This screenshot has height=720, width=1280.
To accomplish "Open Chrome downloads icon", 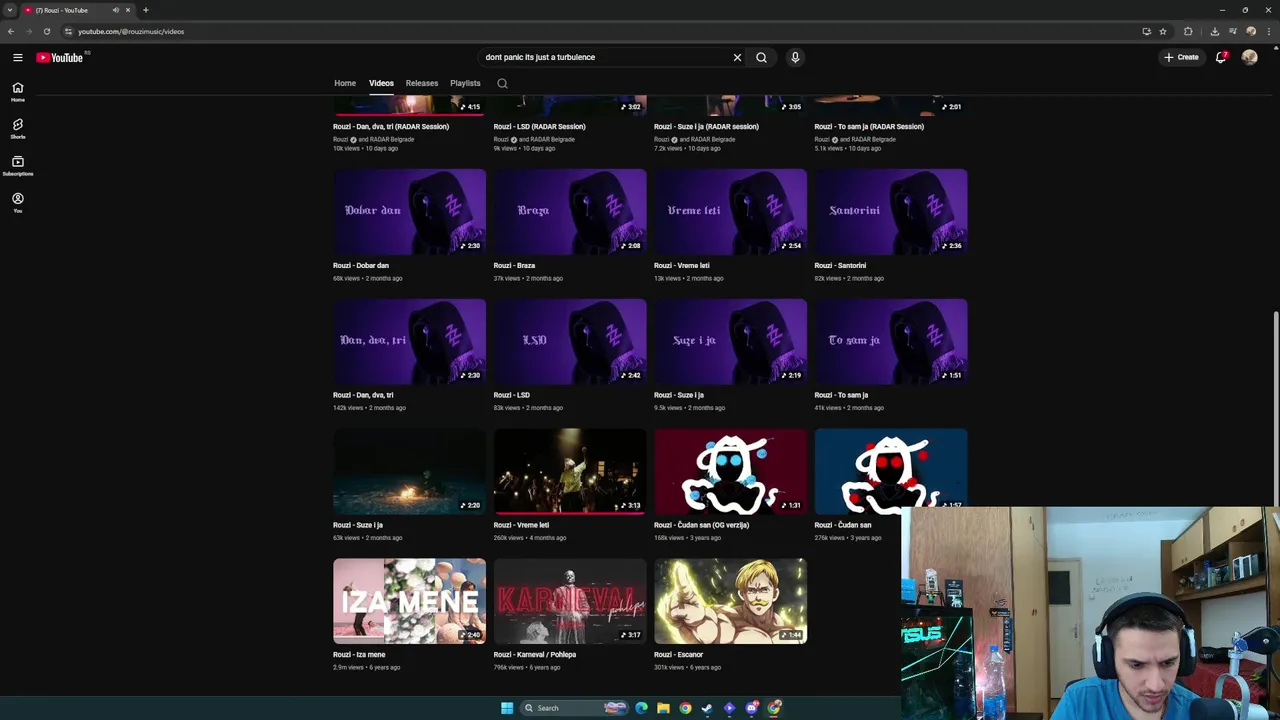I will [1215, 31].
